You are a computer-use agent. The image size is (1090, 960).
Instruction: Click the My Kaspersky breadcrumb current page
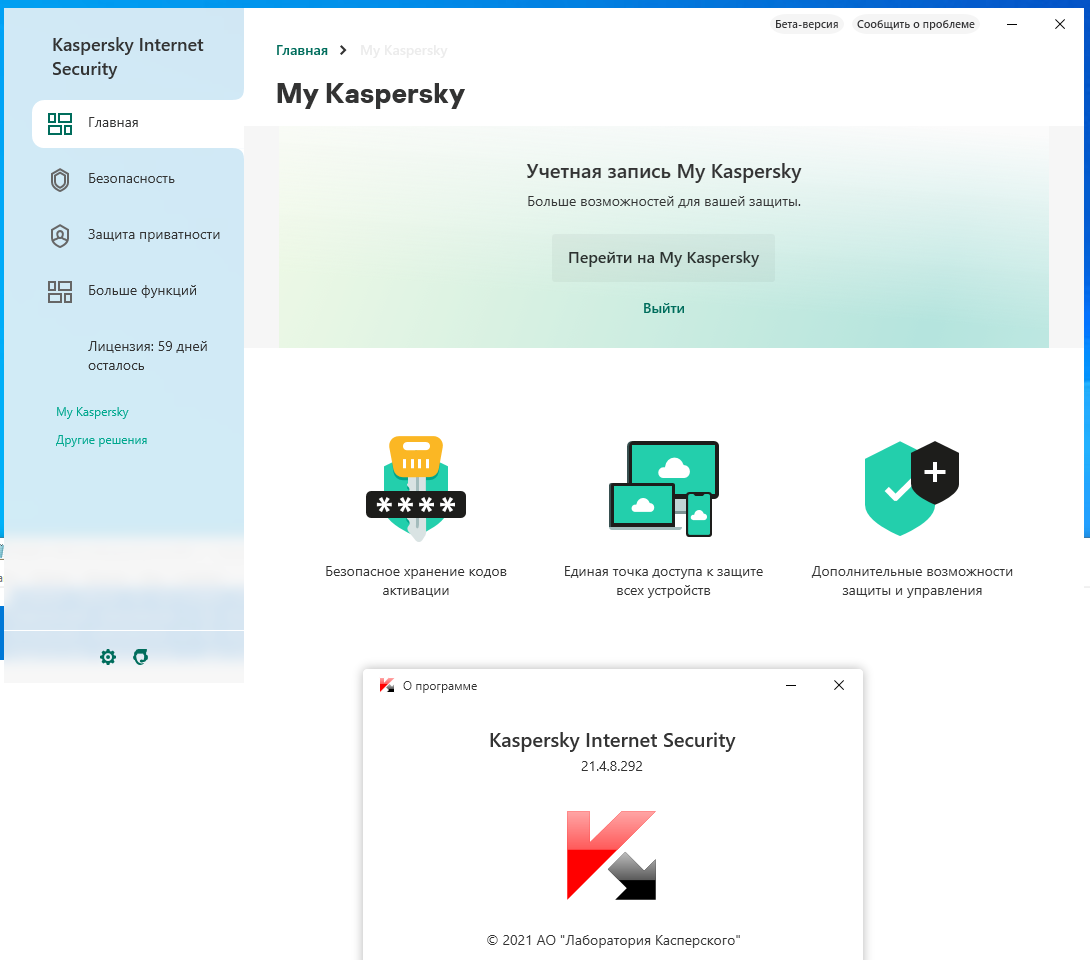coord(404,50)
